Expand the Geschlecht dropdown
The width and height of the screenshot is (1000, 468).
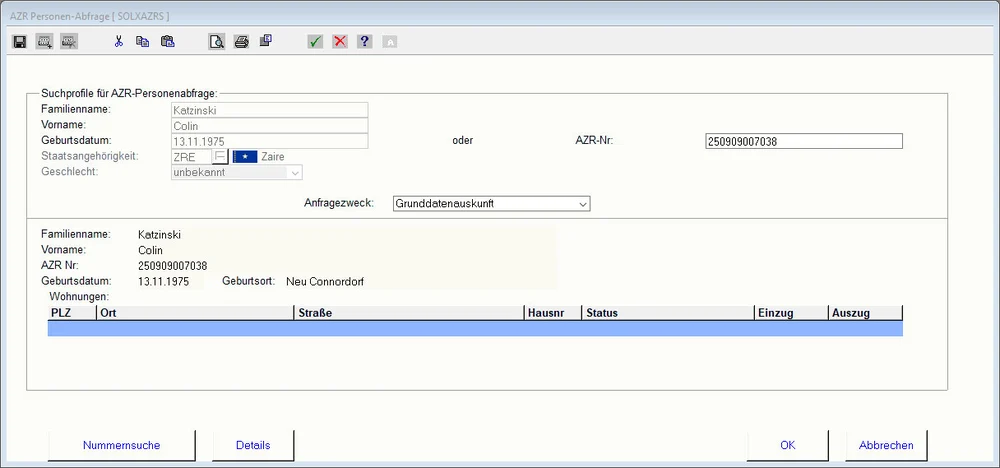294,173
